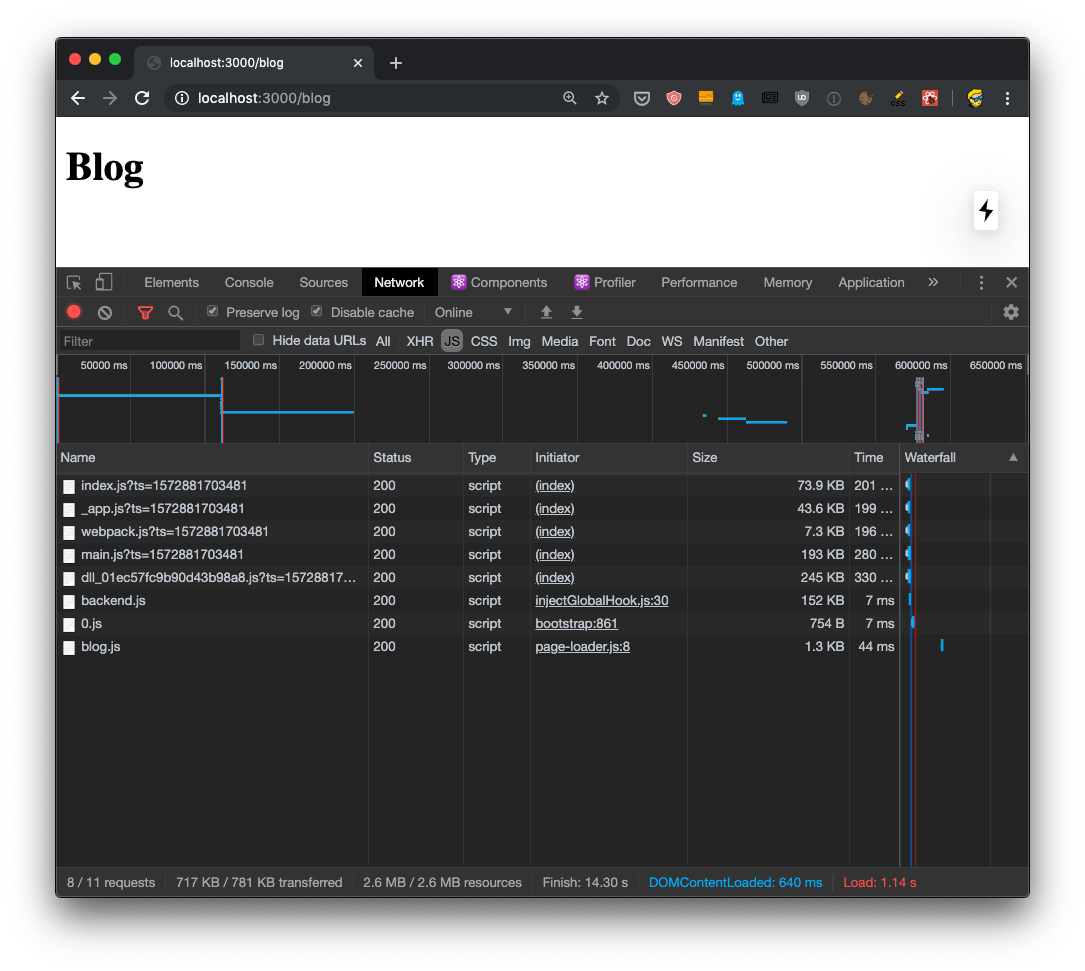Click the Filter text input field
Viewport: 1085px width, 971px height.
[150, 341]
